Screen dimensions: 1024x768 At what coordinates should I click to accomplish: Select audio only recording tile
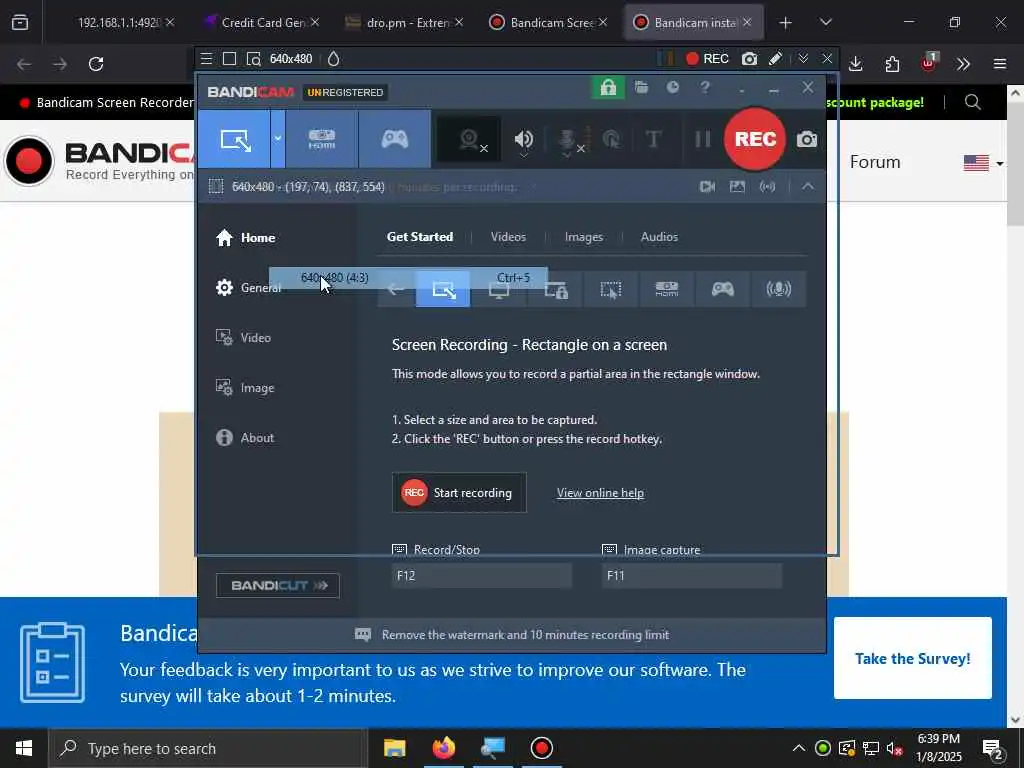pos(778,289)
